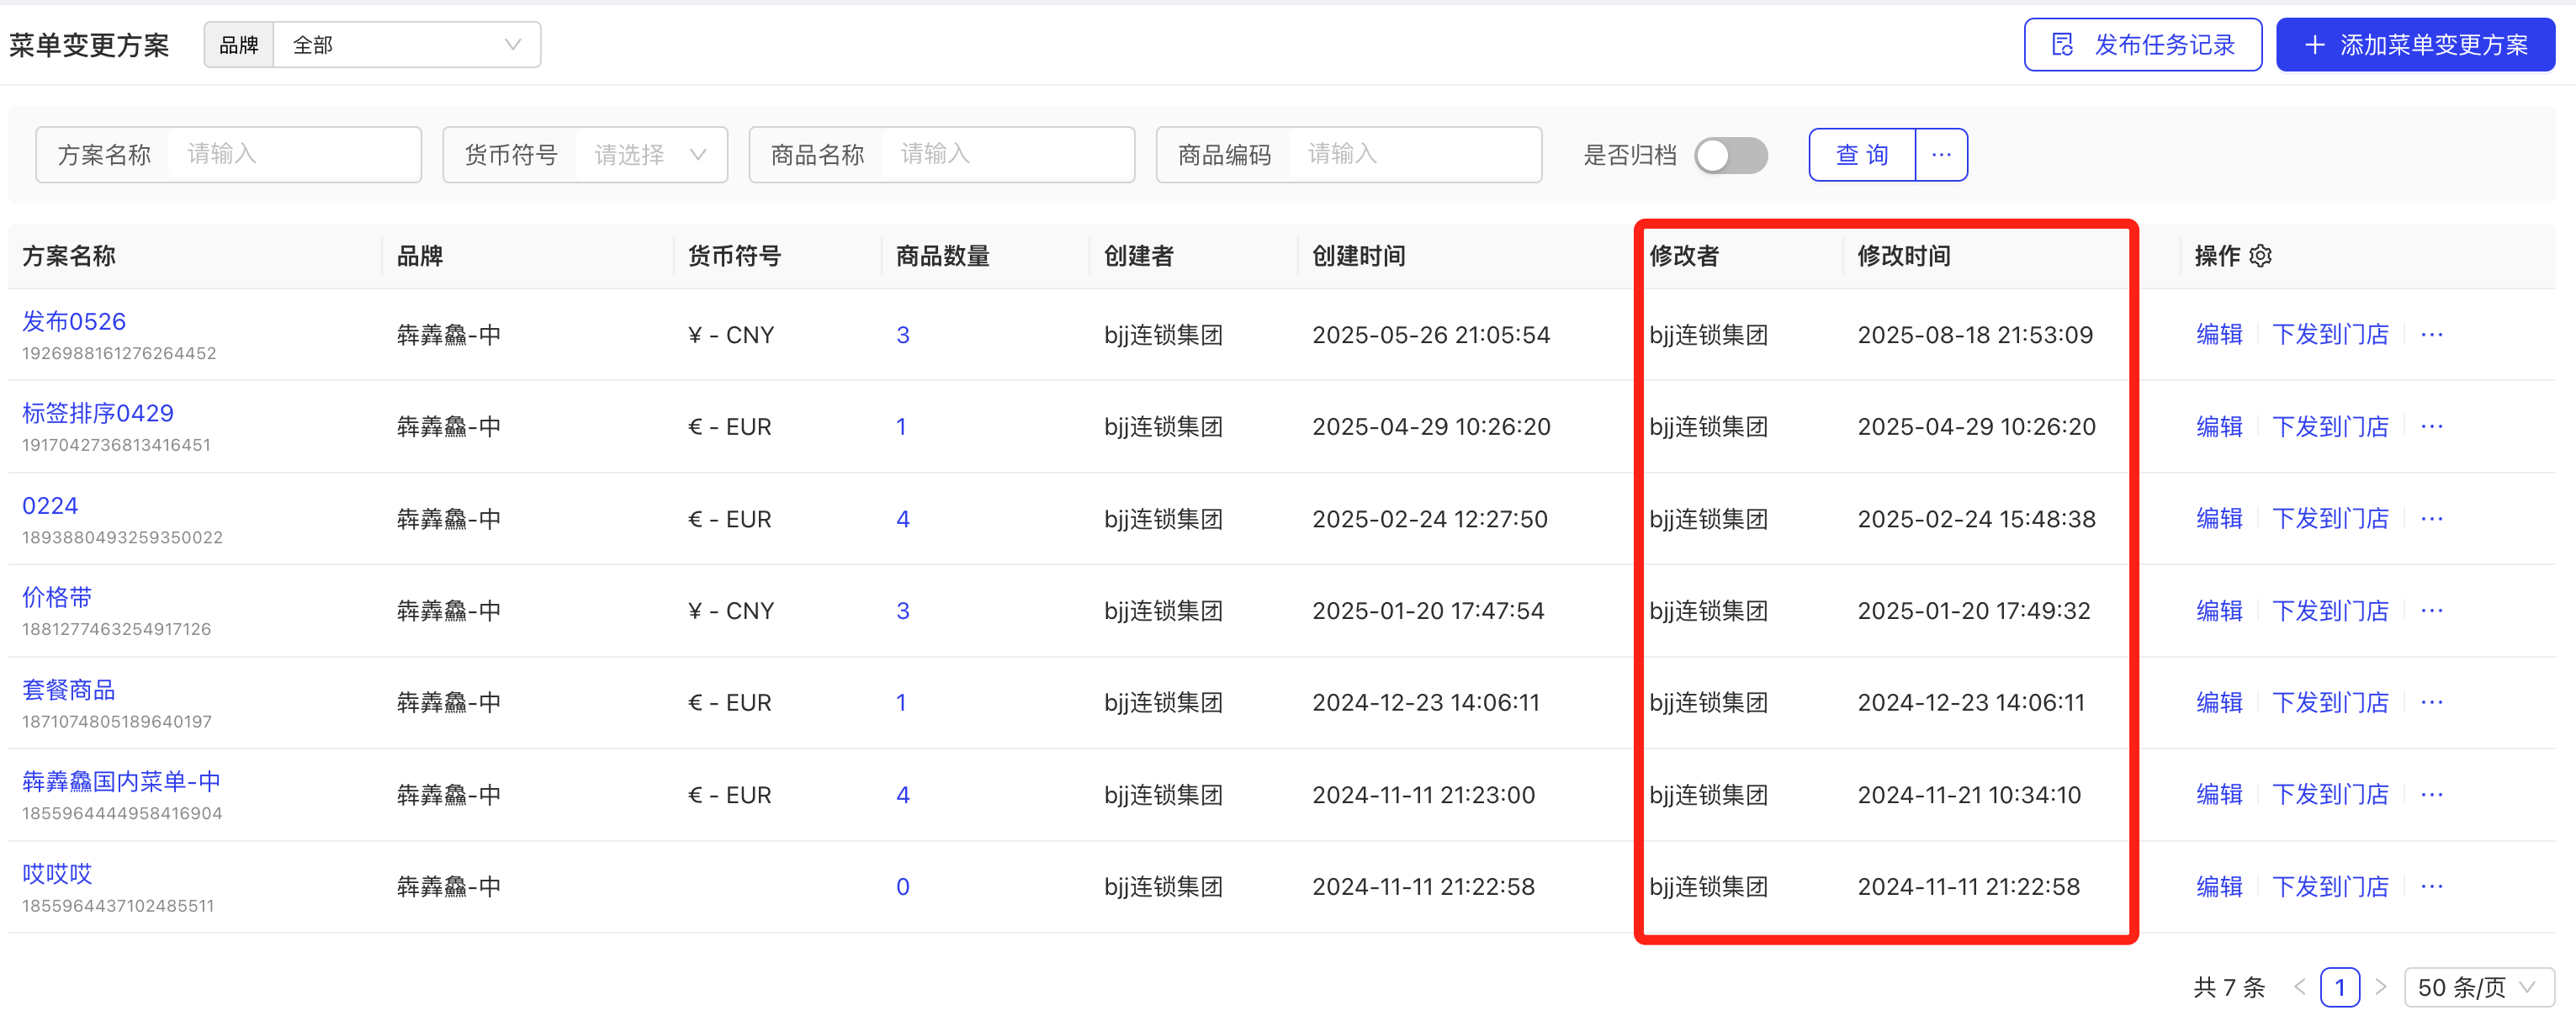Go to previous page arrow
This screenshot has width=2576, height=1021.
[x=2299, y=987]
